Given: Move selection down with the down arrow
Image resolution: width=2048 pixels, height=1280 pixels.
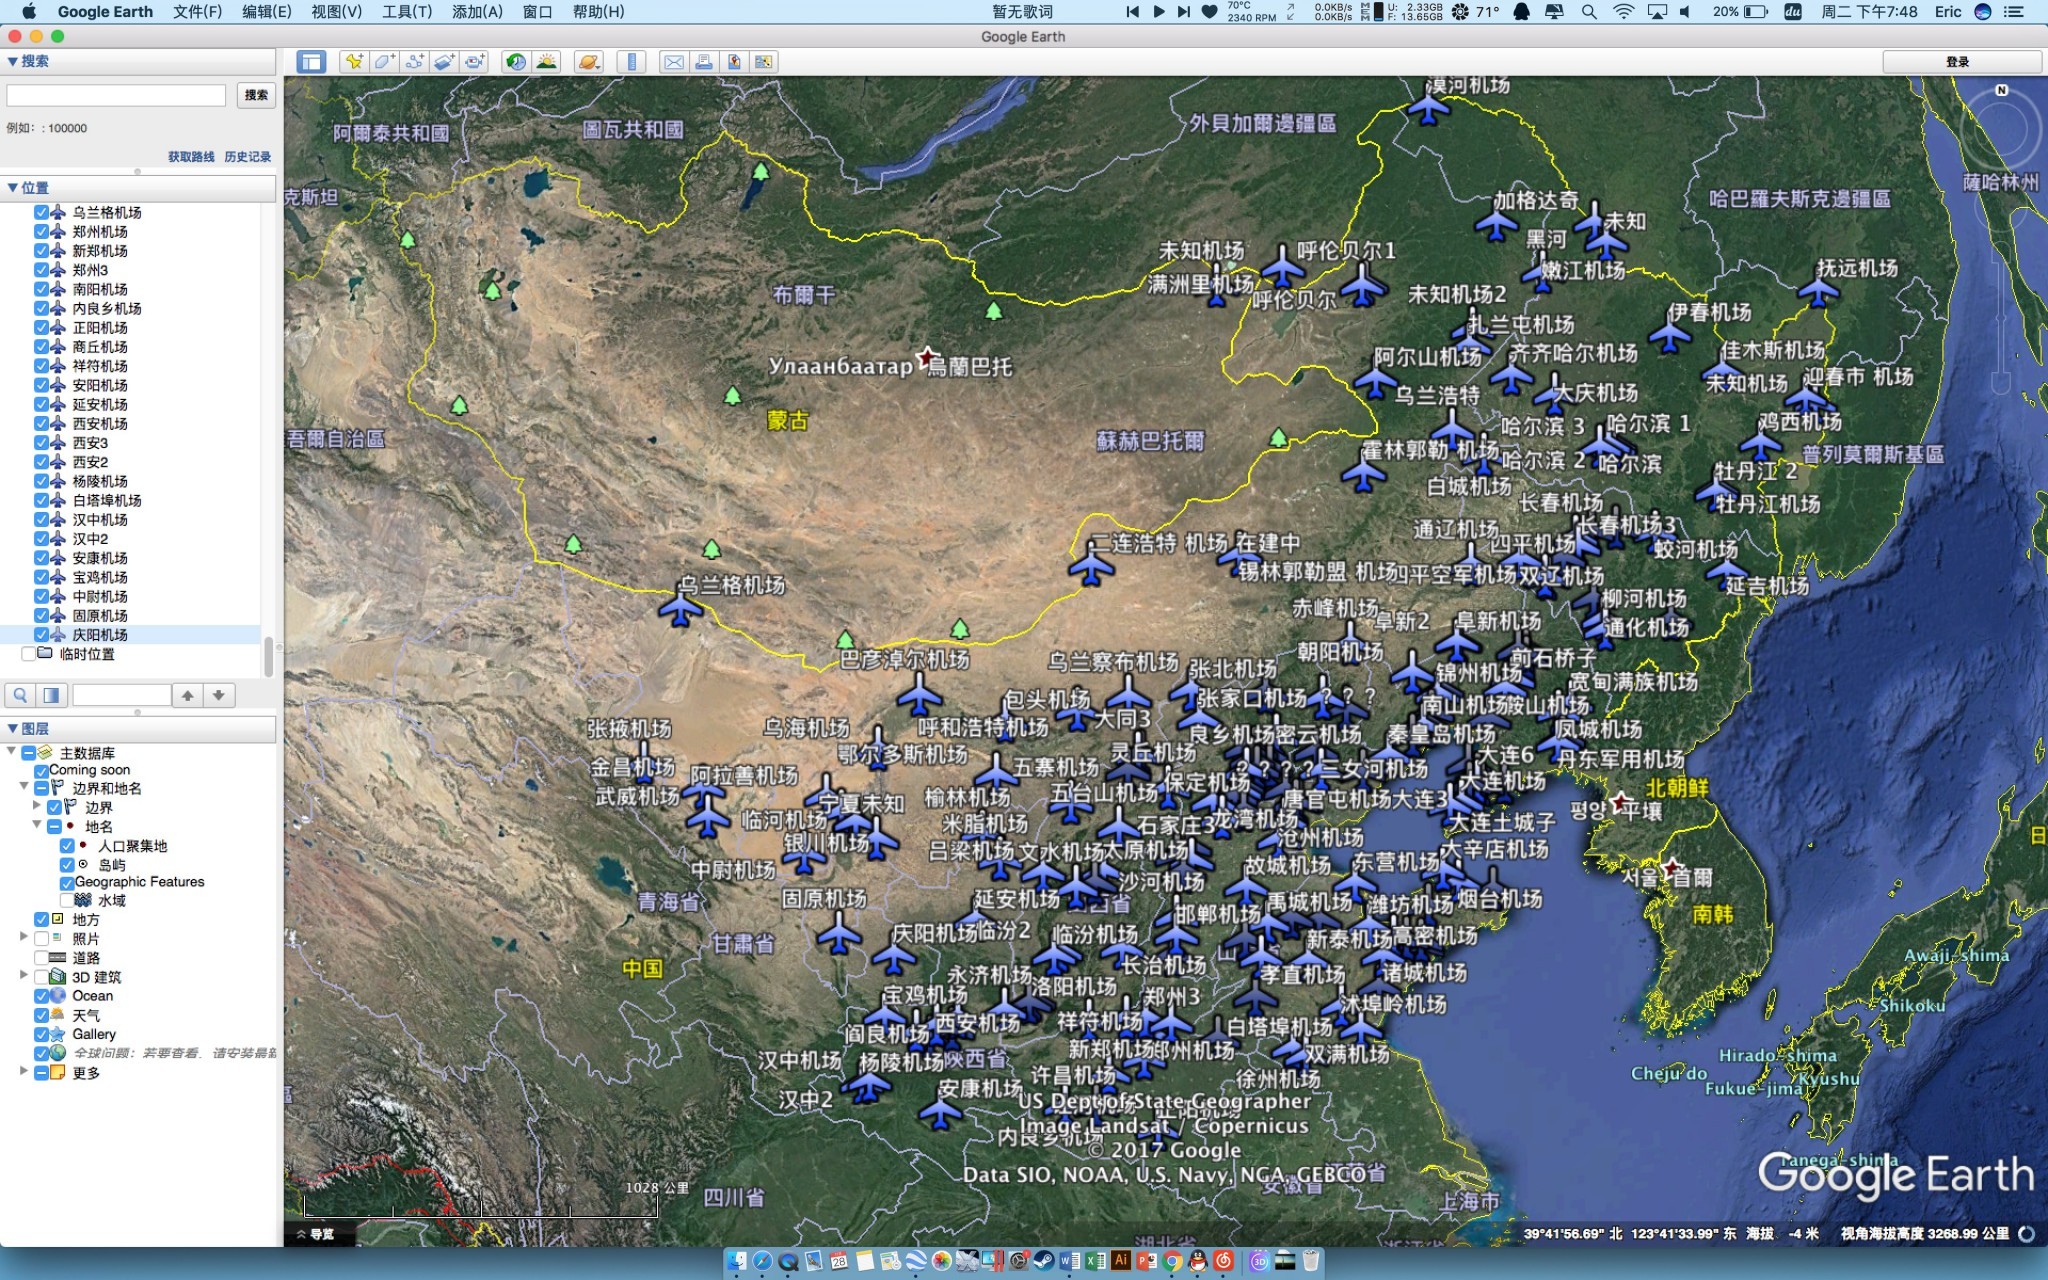Looking at the screenshot, I should pos(218,695).
